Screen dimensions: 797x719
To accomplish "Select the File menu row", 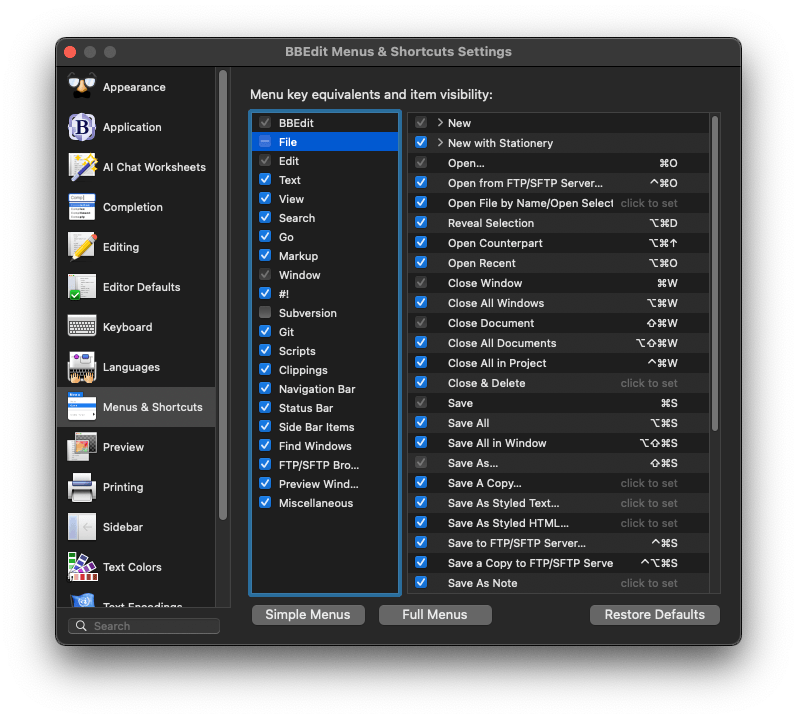I will tap(325, 142).
